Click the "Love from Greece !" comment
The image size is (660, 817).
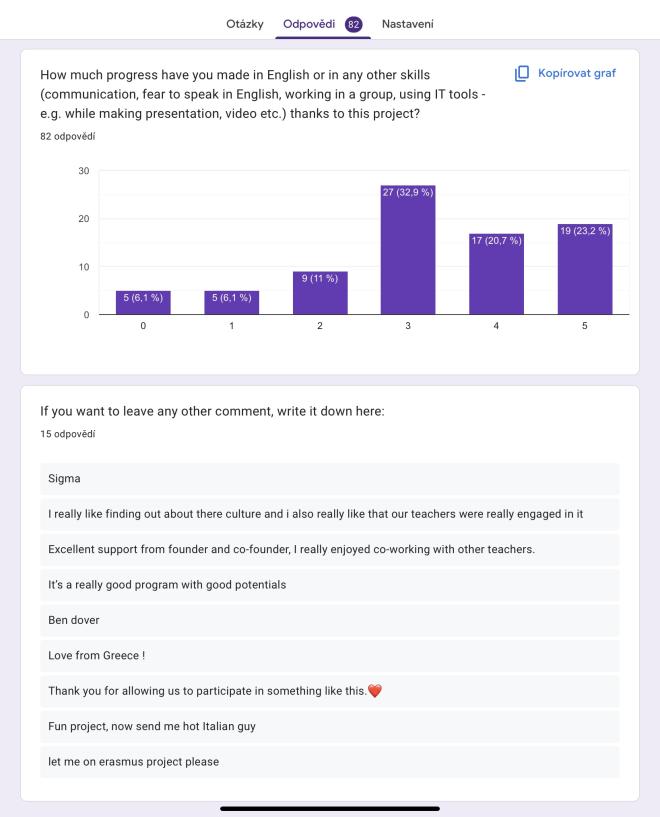tap(330, 655)
